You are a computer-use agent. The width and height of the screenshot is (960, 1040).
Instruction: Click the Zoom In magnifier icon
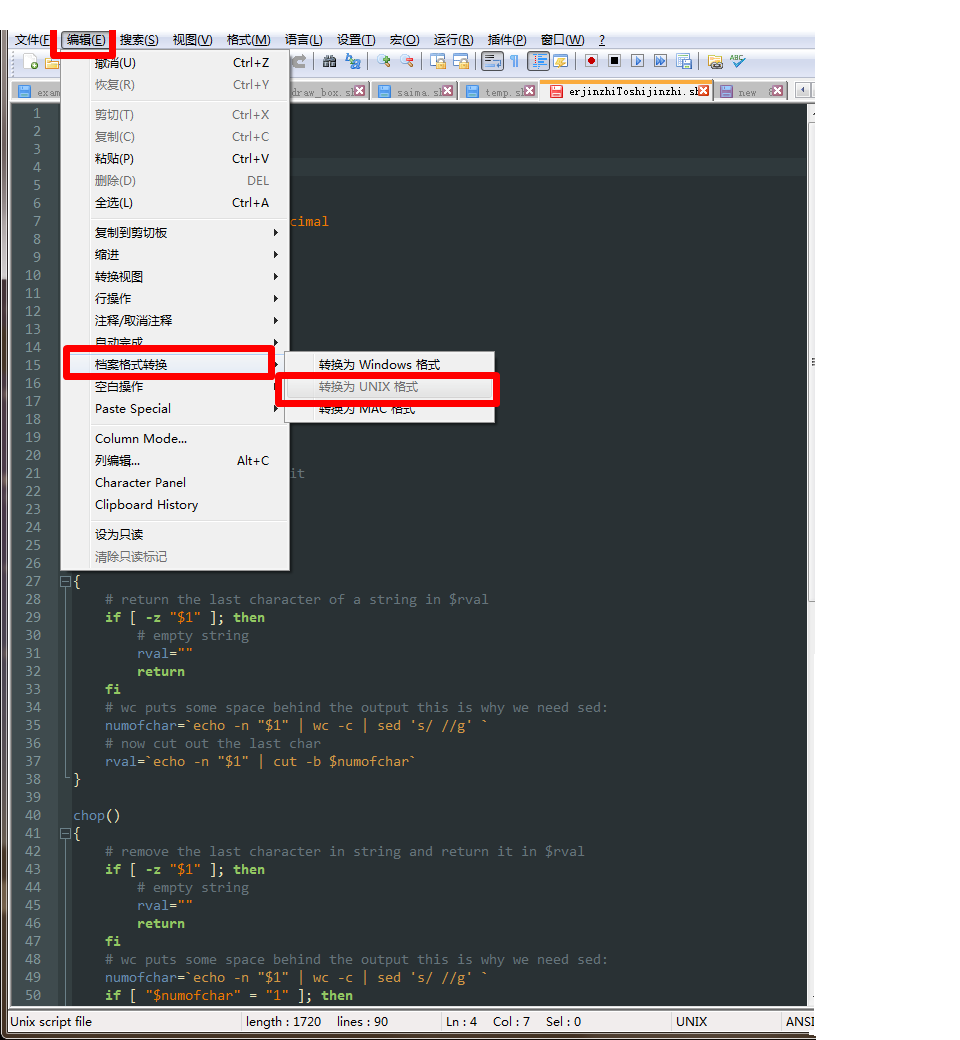pyautogui.click(x=383, y=62)
